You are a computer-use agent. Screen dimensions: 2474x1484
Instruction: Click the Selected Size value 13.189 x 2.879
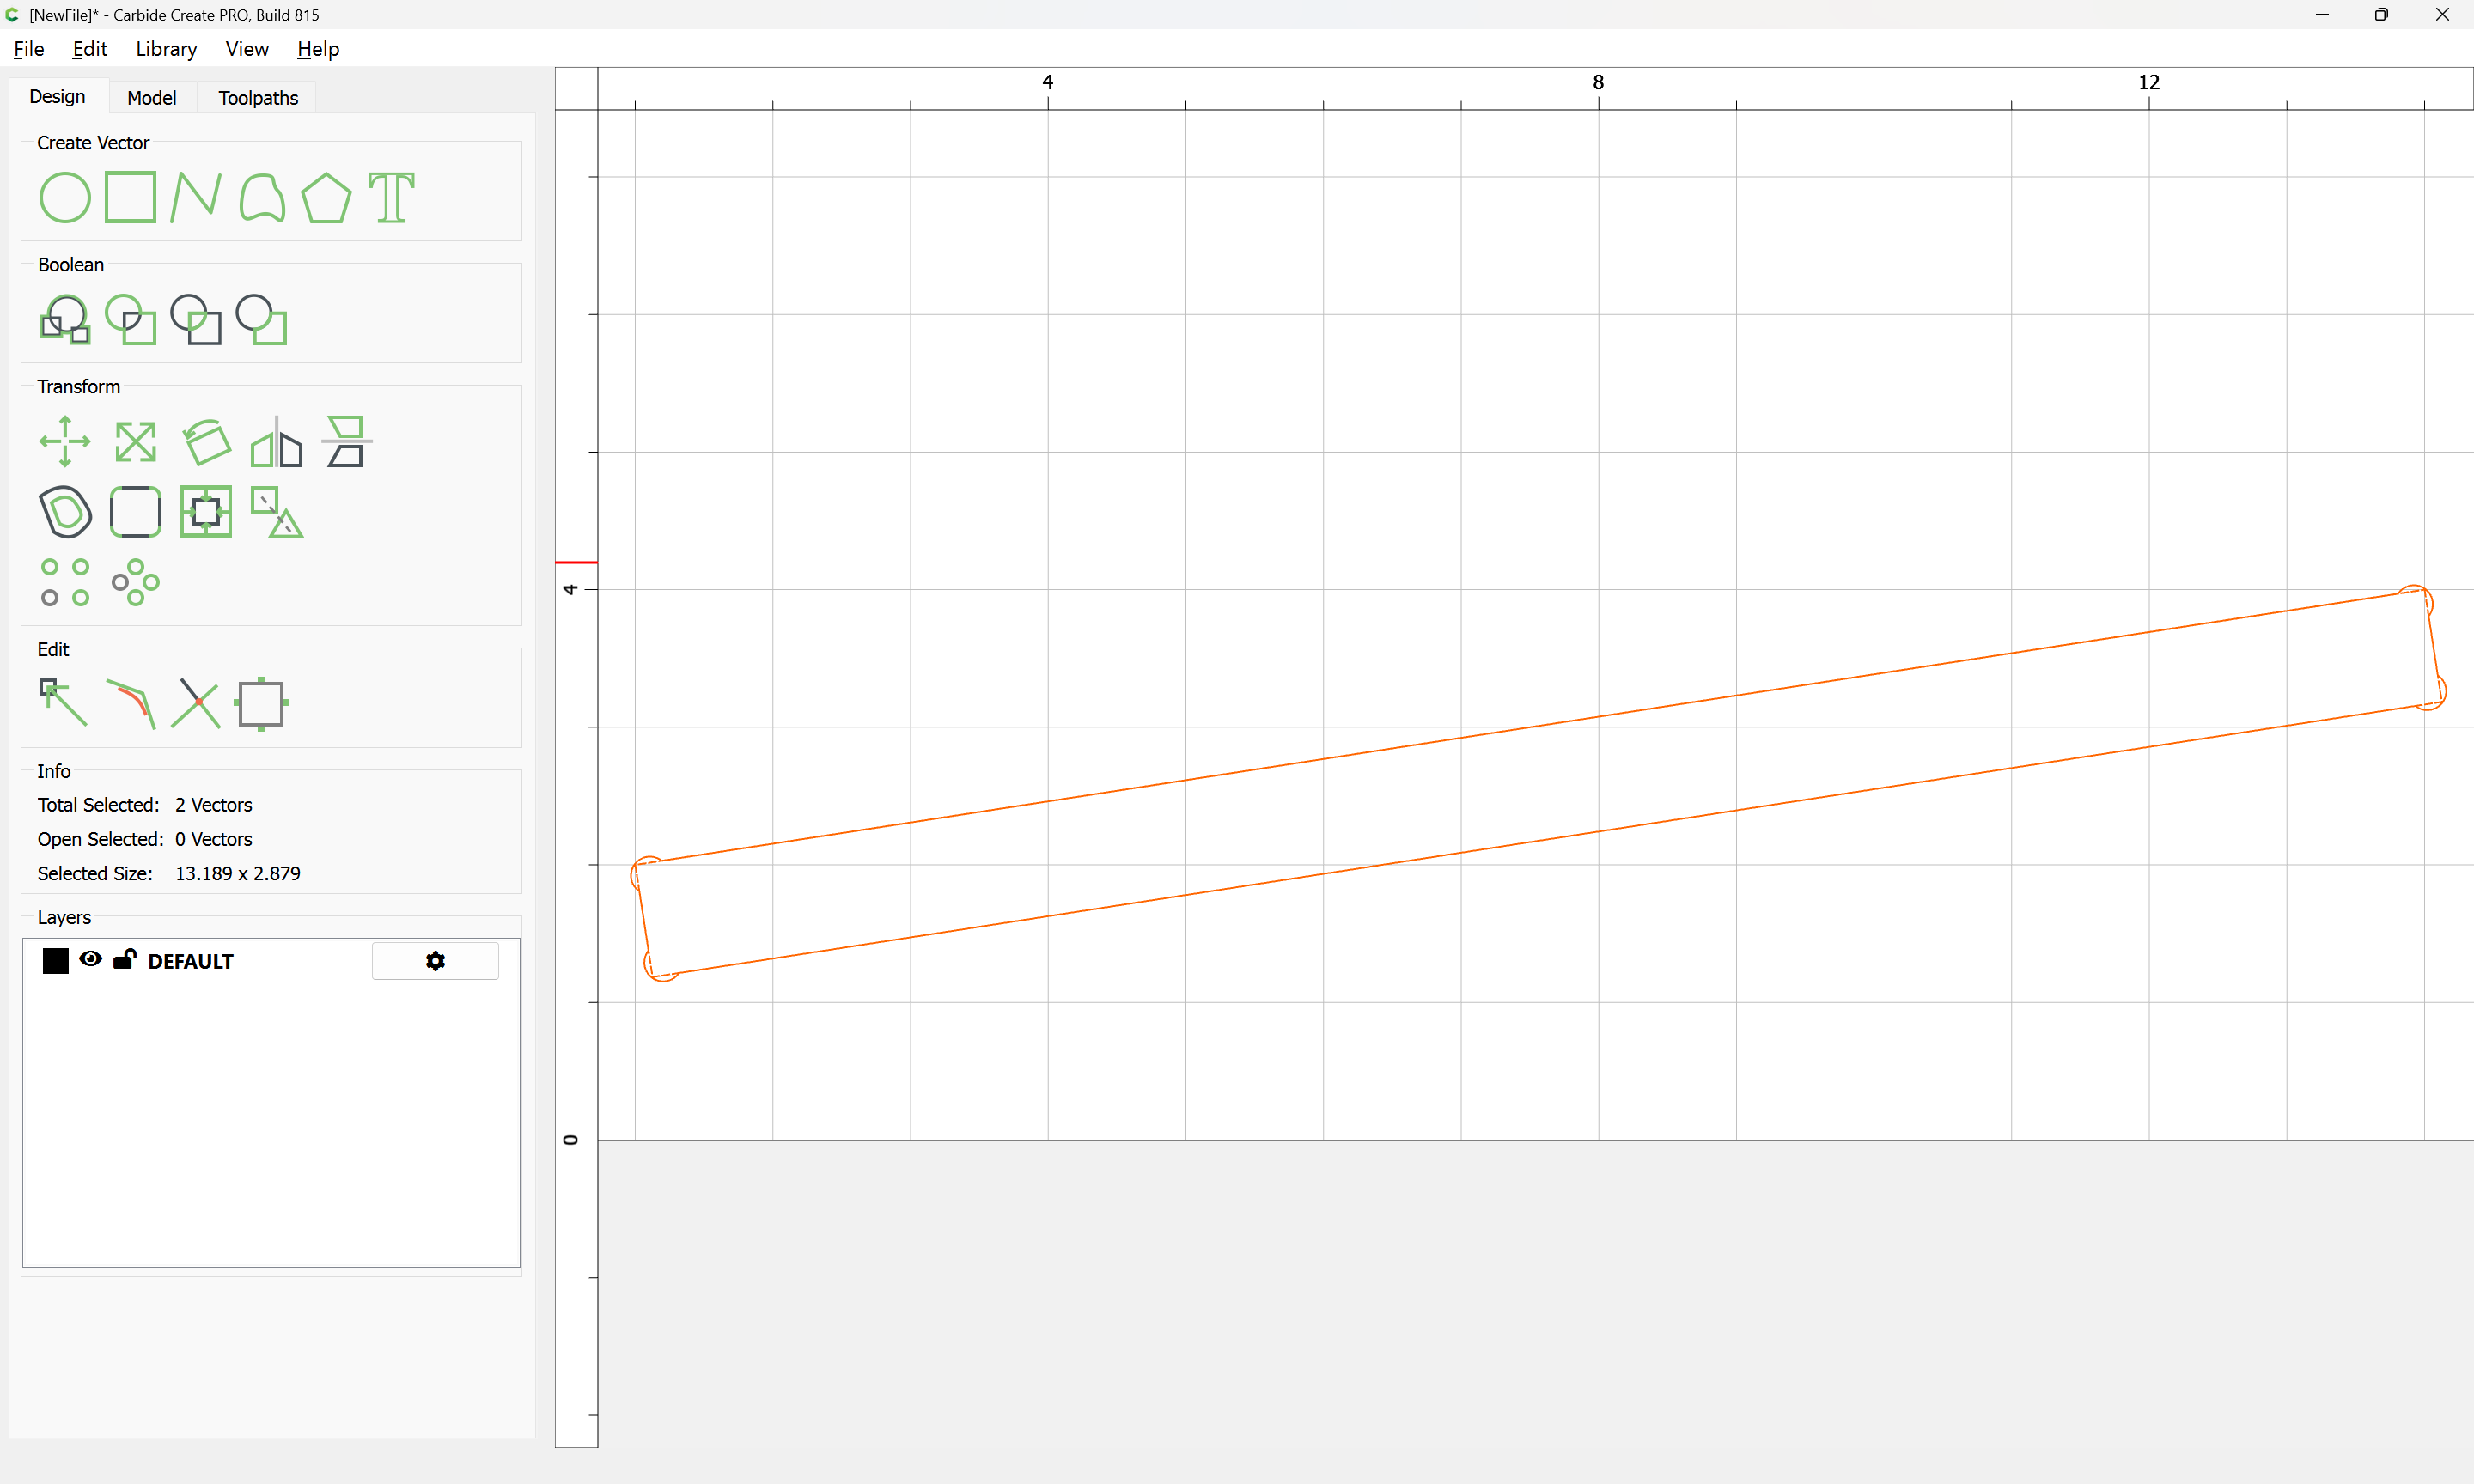click(x=238, y=873)
